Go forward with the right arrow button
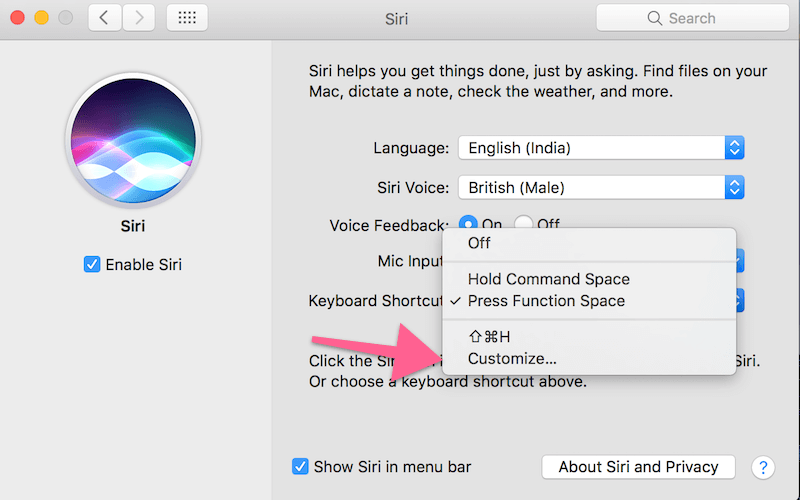 point(139,18)
